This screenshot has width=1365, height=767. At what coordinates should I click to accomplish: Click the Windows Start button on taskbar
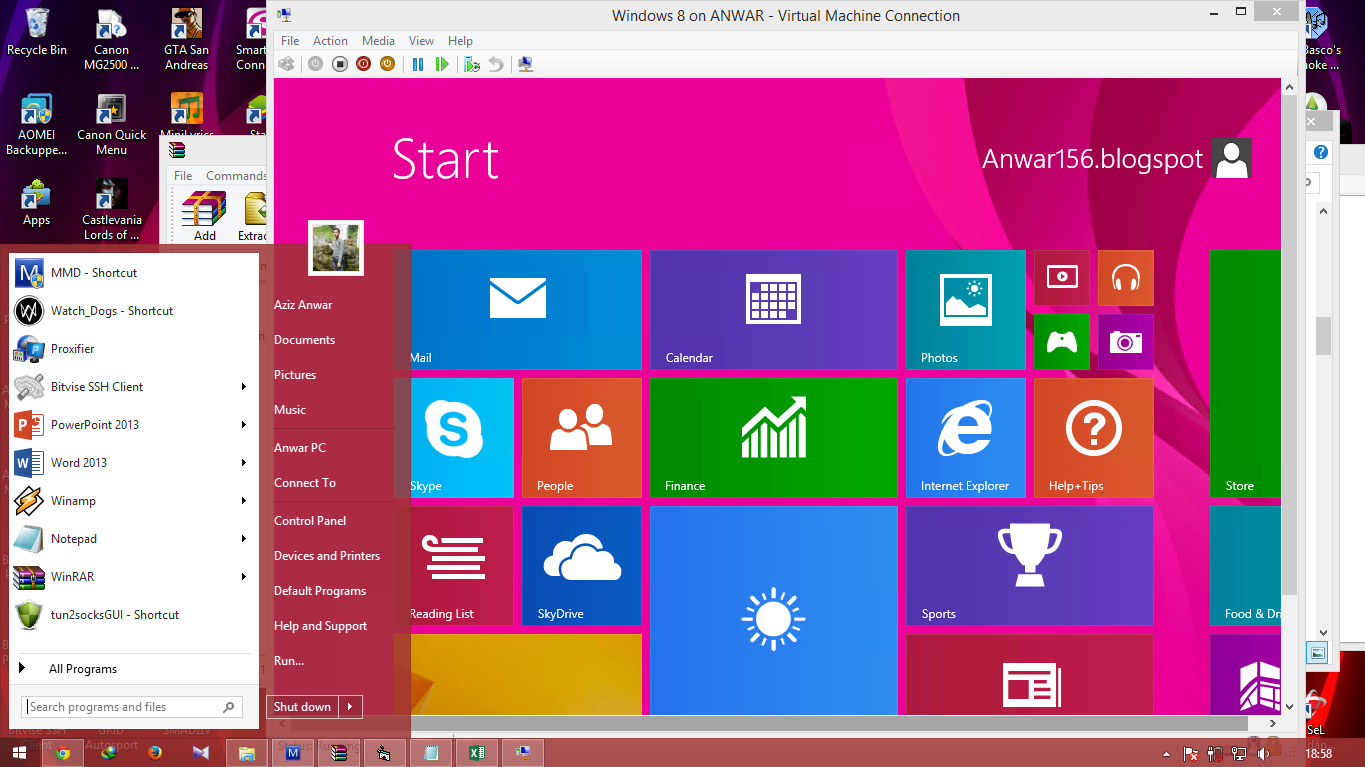[20, 753]
